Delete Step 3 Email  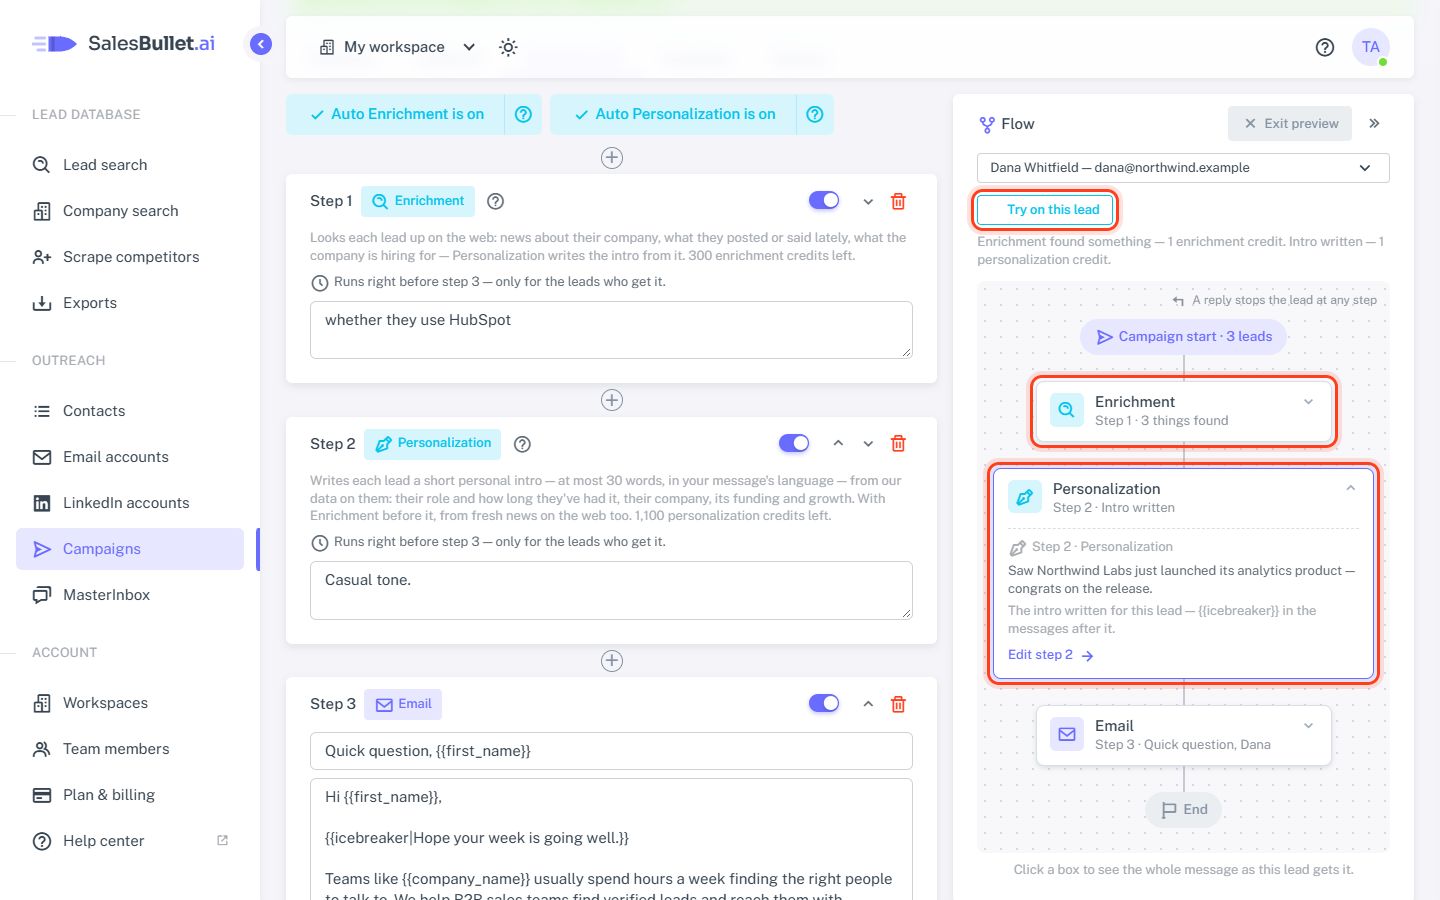coord(898,704)
